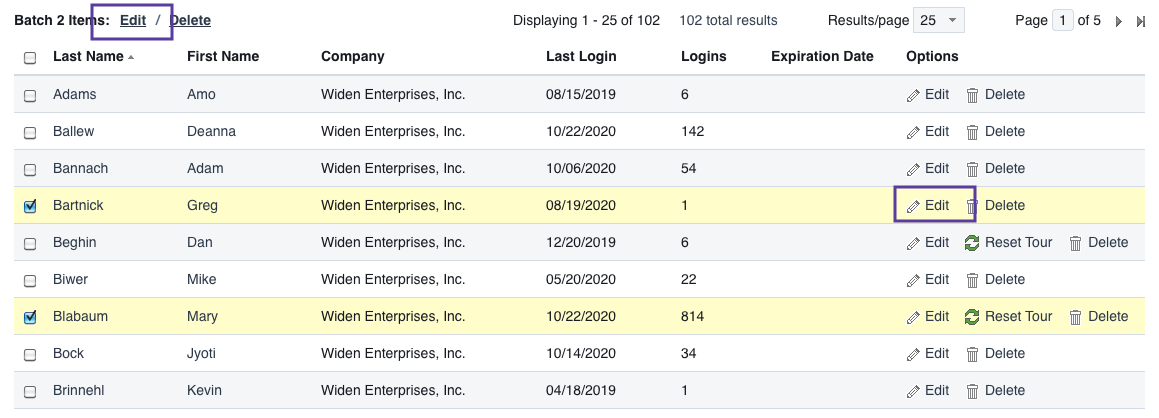Sort by Expiration Date column
The height and width of the screenshot is (418, 1159).
tap(822, 56)
